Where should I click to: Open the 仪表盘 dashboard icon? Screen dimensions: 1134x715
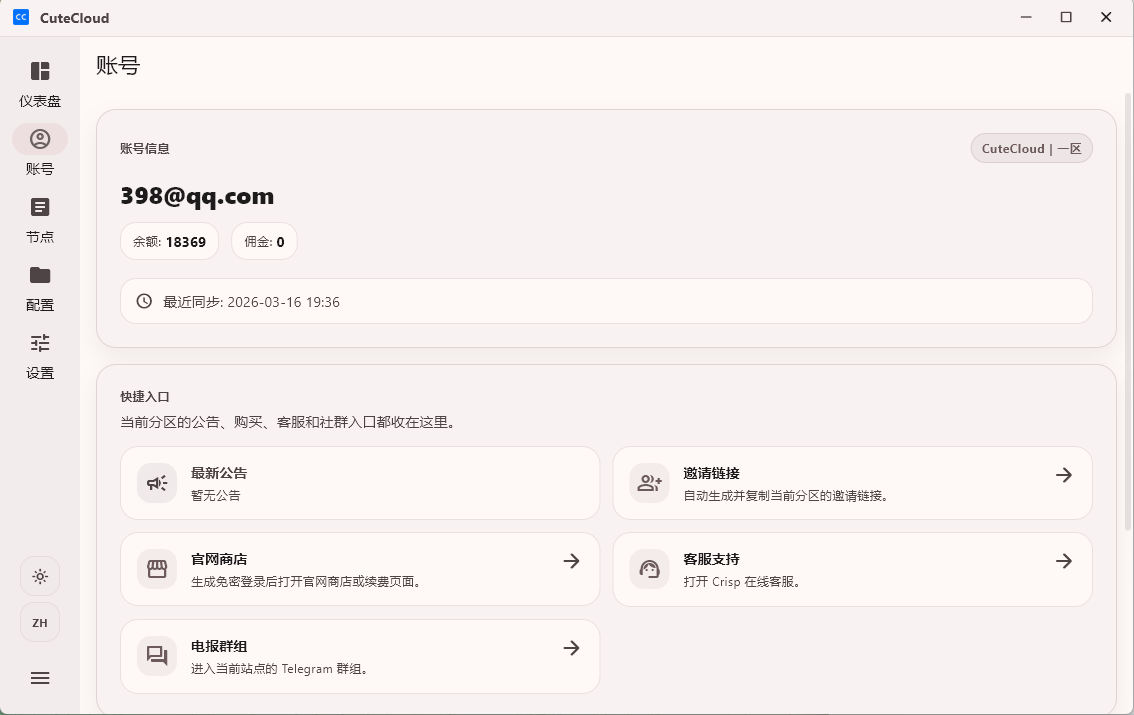point(40,71)
